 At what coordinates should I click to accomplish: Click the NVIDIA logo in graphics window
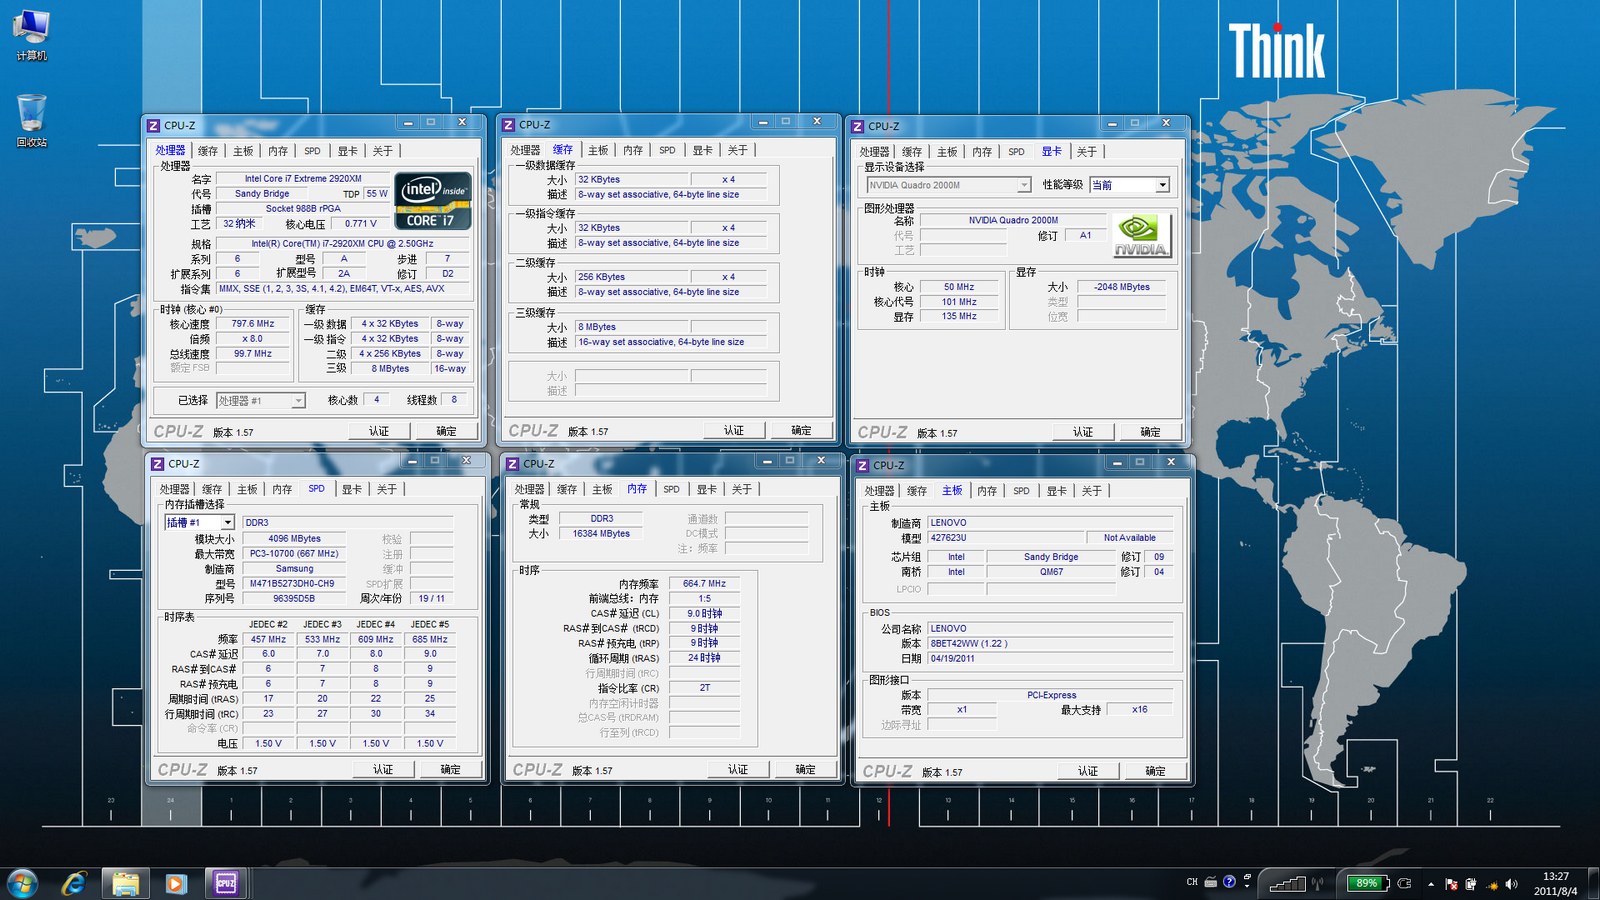[1141, 235]
